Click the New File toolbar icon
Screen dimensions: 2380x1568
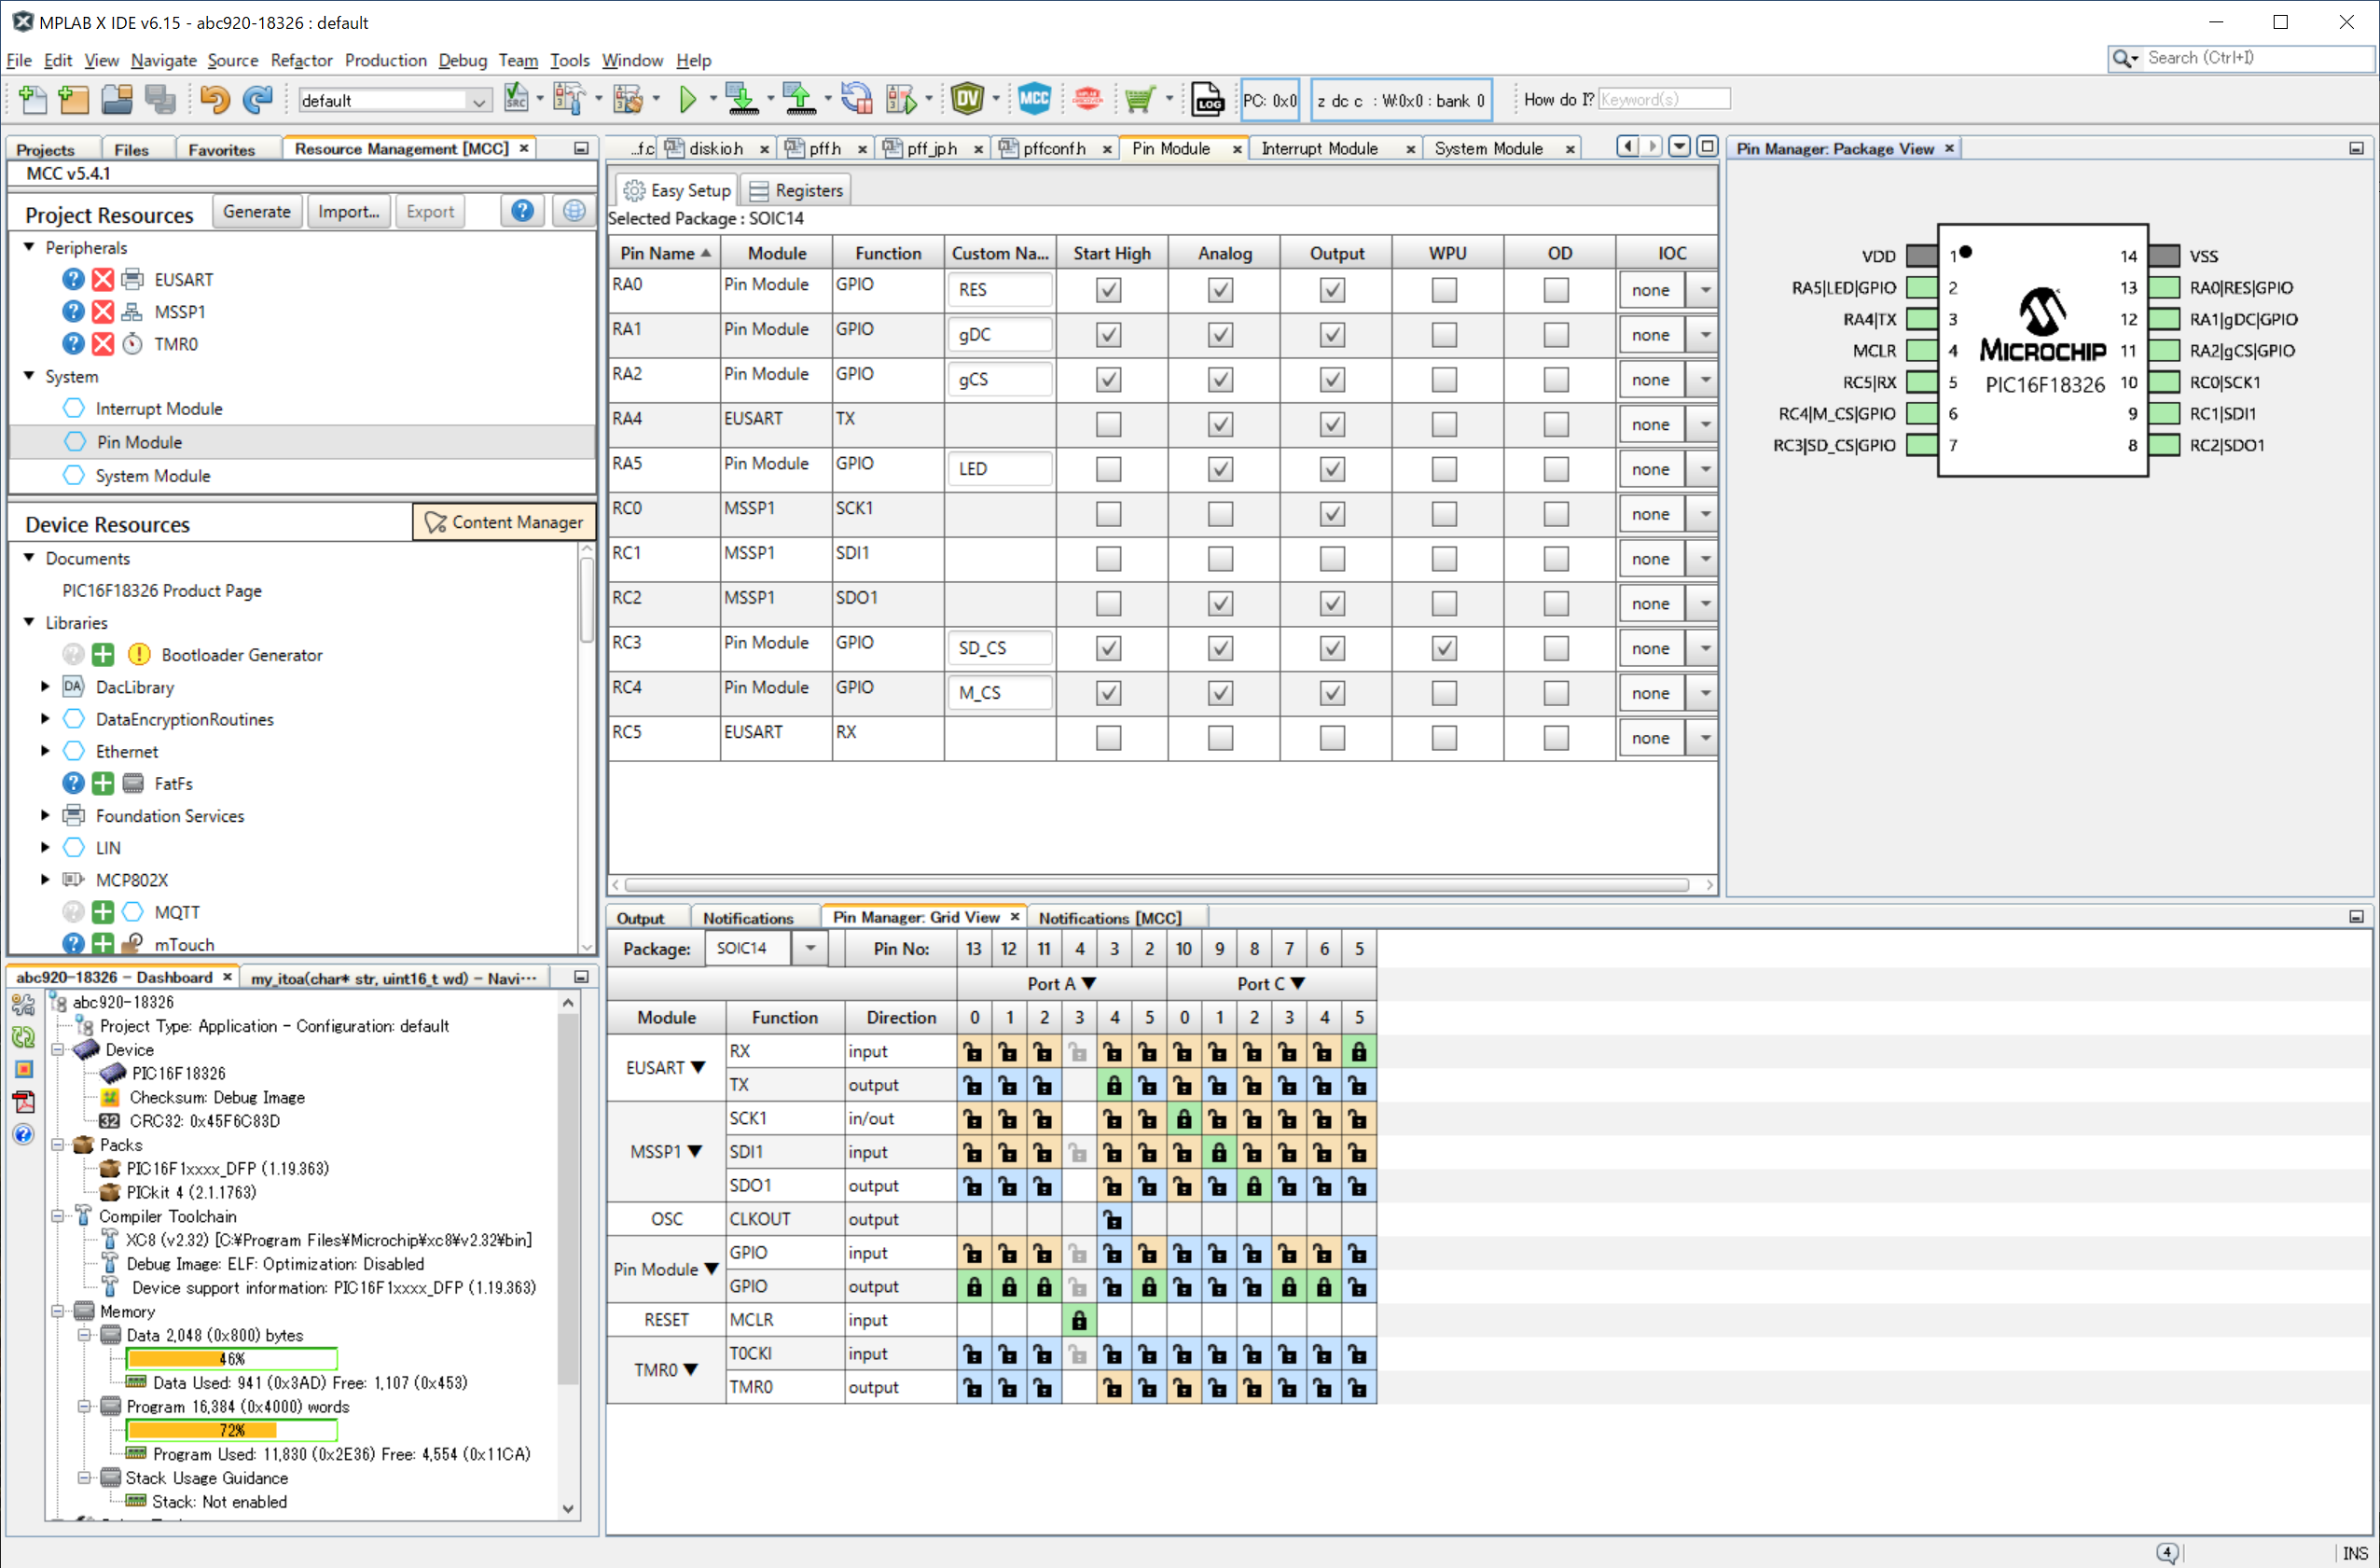pyautogui.click(x=31, y=99)
